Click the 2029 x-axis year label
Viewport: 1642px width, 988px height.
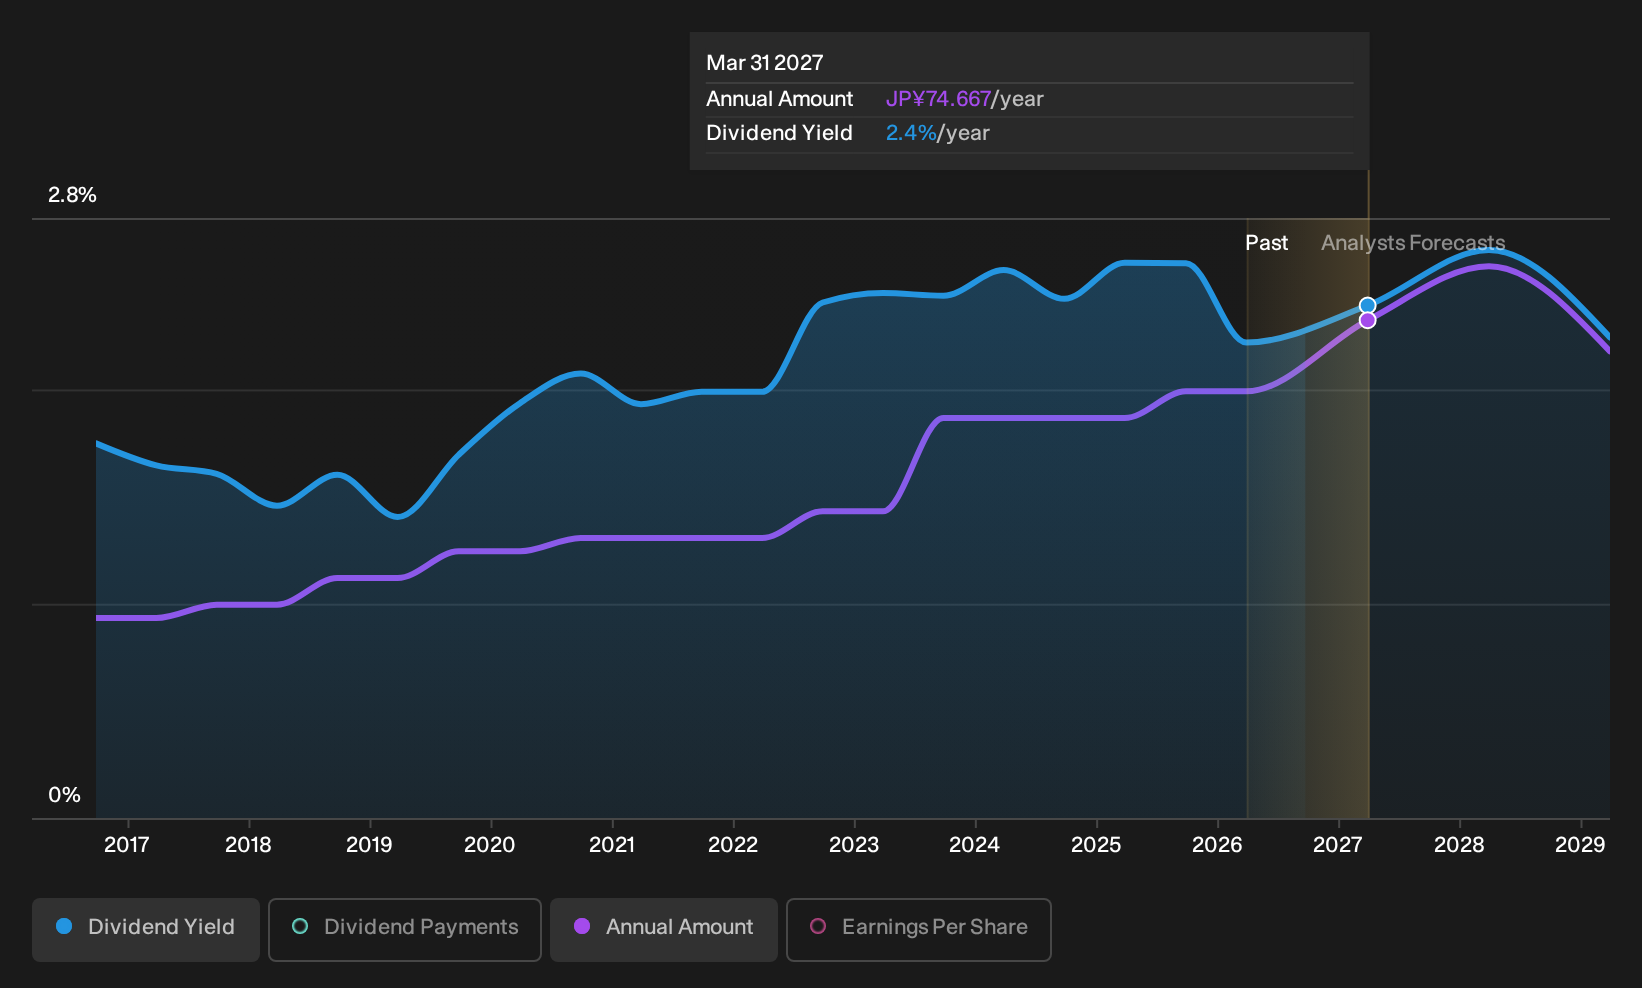tap(1580, 845)
